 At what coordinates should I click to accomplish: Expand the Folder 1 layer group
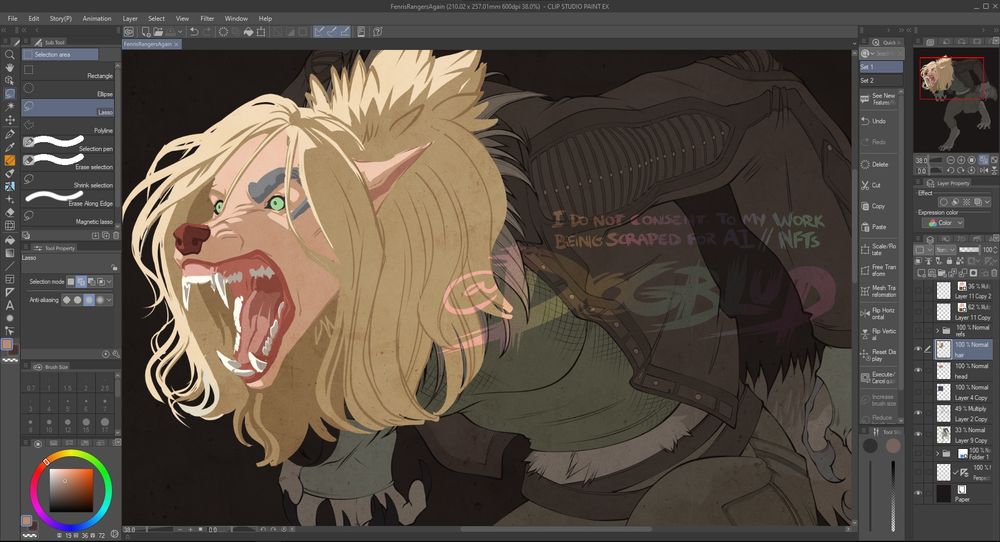tap(937, 453)
